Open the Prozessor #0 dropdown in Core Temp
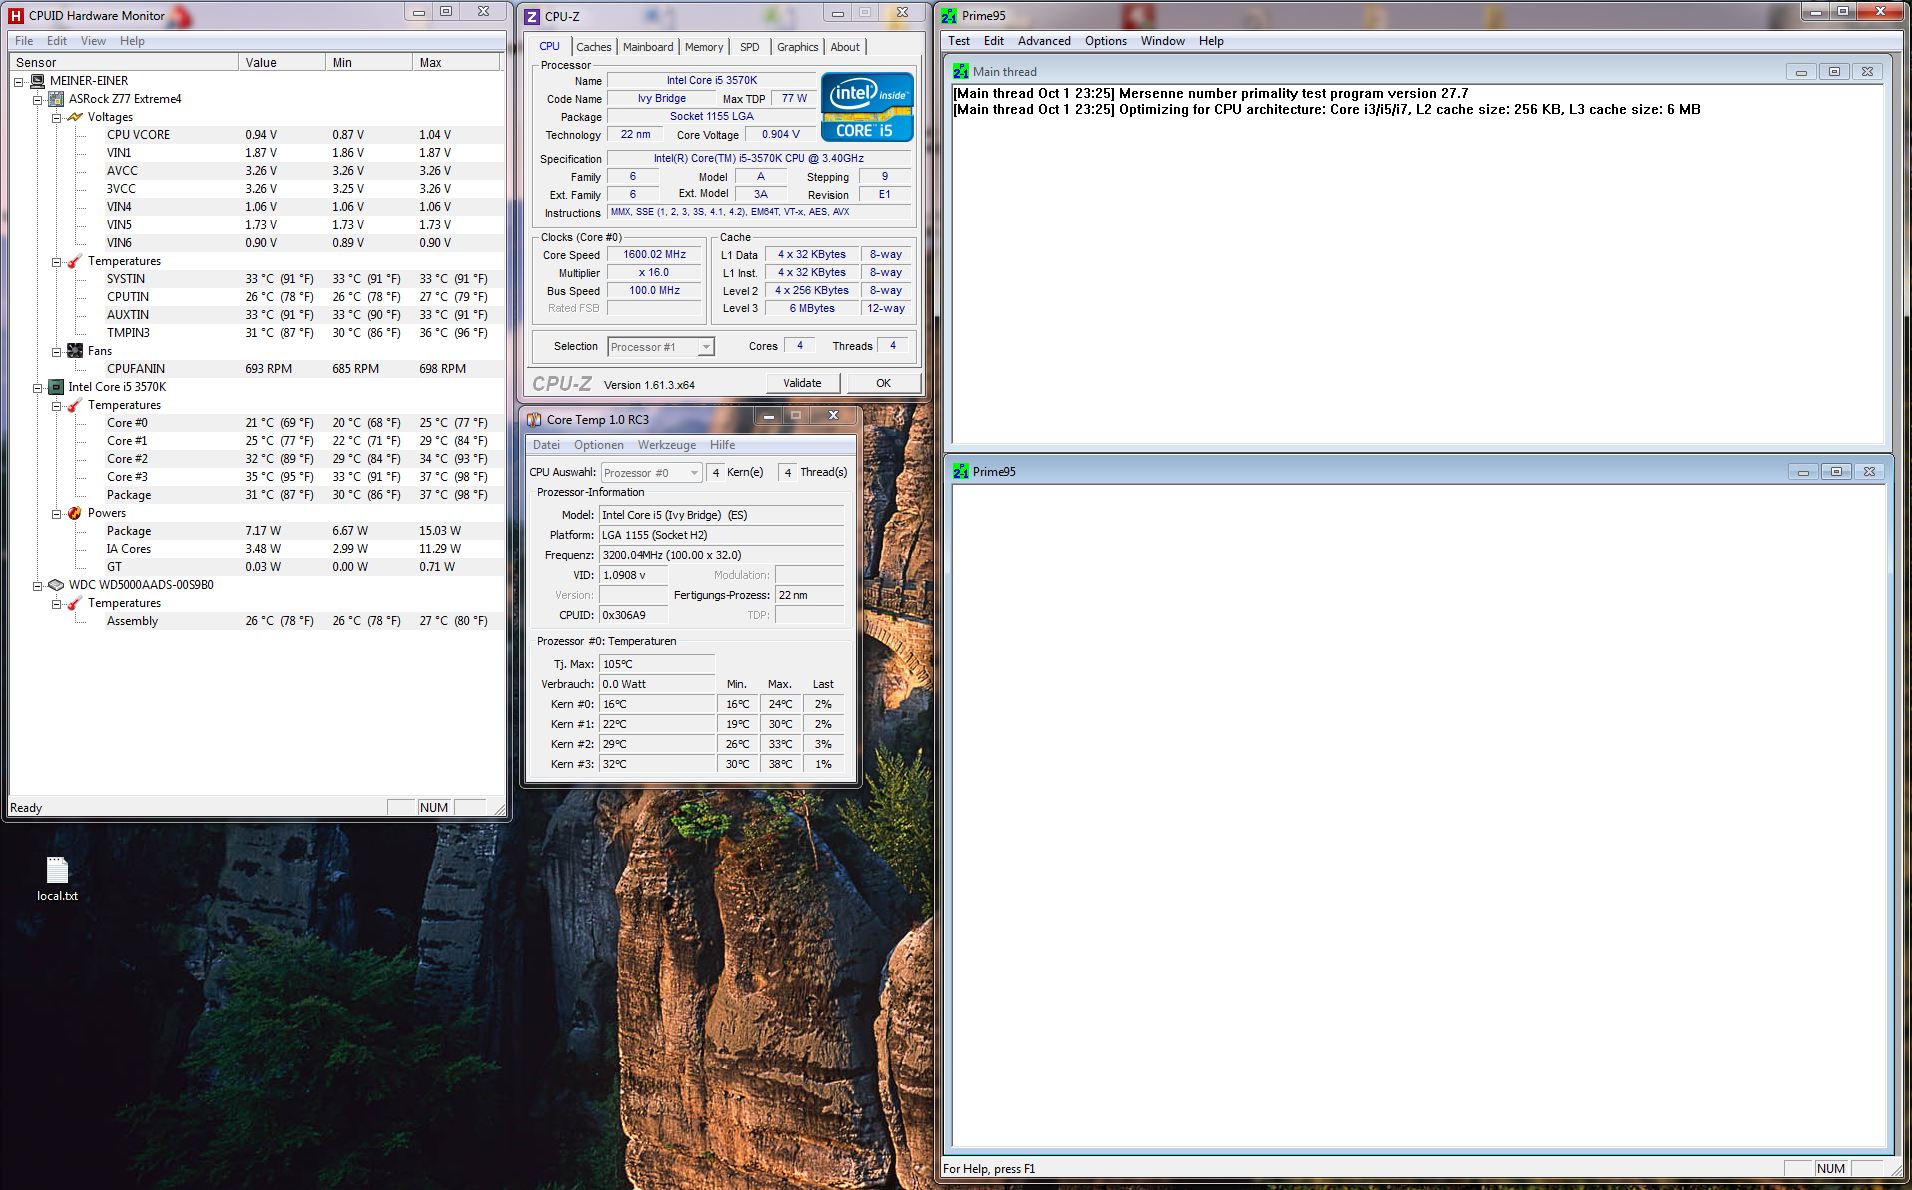This screenshot has width=1912, height=1190. (651, 473)
